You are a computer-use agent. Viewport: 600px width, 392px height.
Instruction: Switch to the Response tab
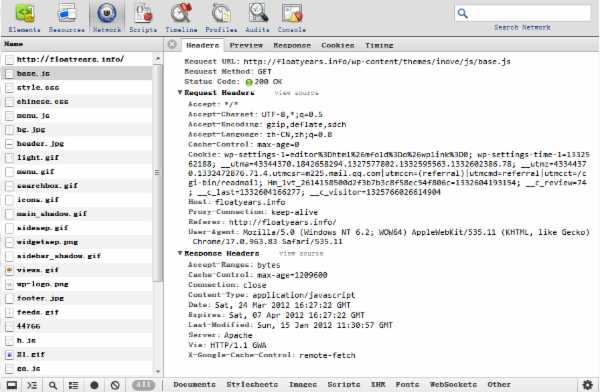[292, 45]
